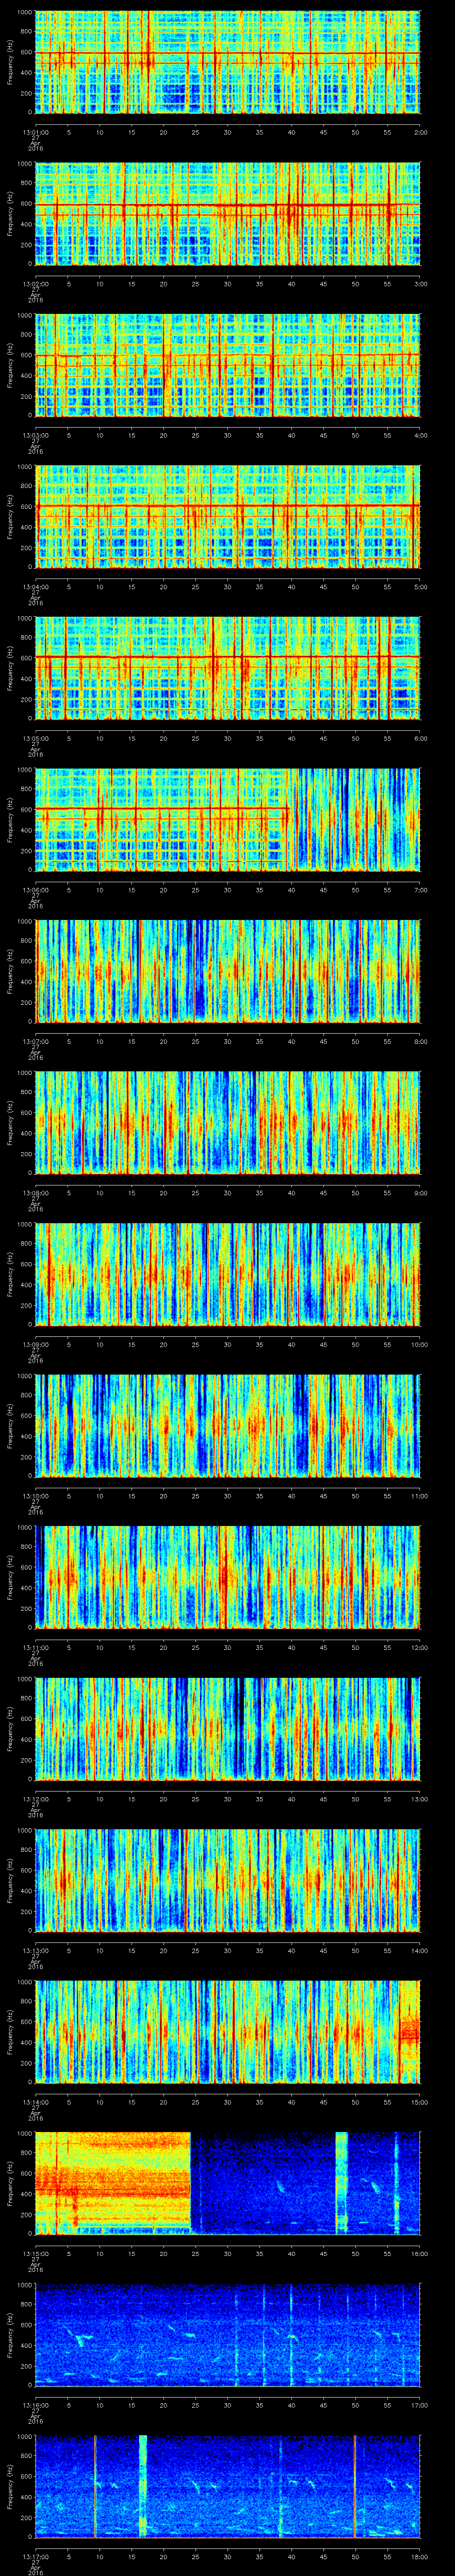The width and height of the screenshot is (455, 2576).
Task: Click the '13:12:00' start time label
Action: 35,1798
